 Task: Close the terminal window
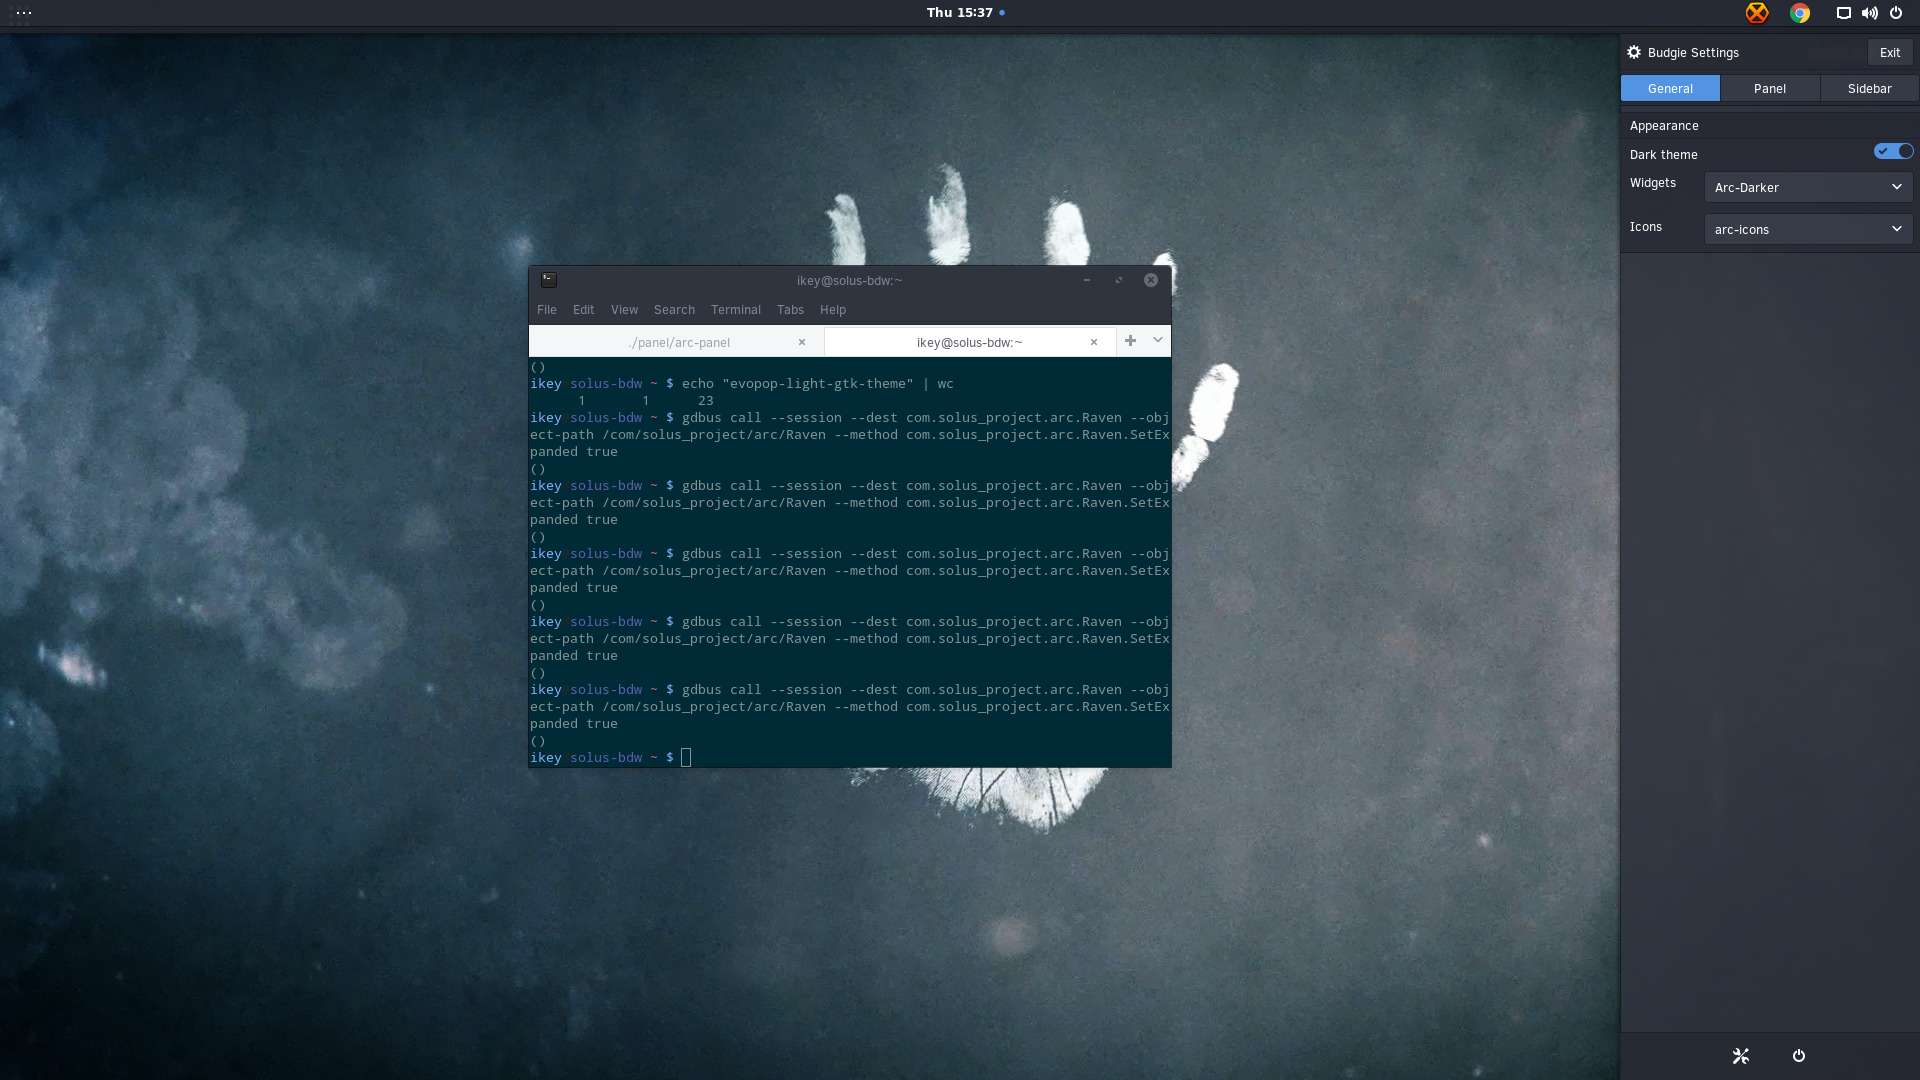click(x=1151, y=280)
